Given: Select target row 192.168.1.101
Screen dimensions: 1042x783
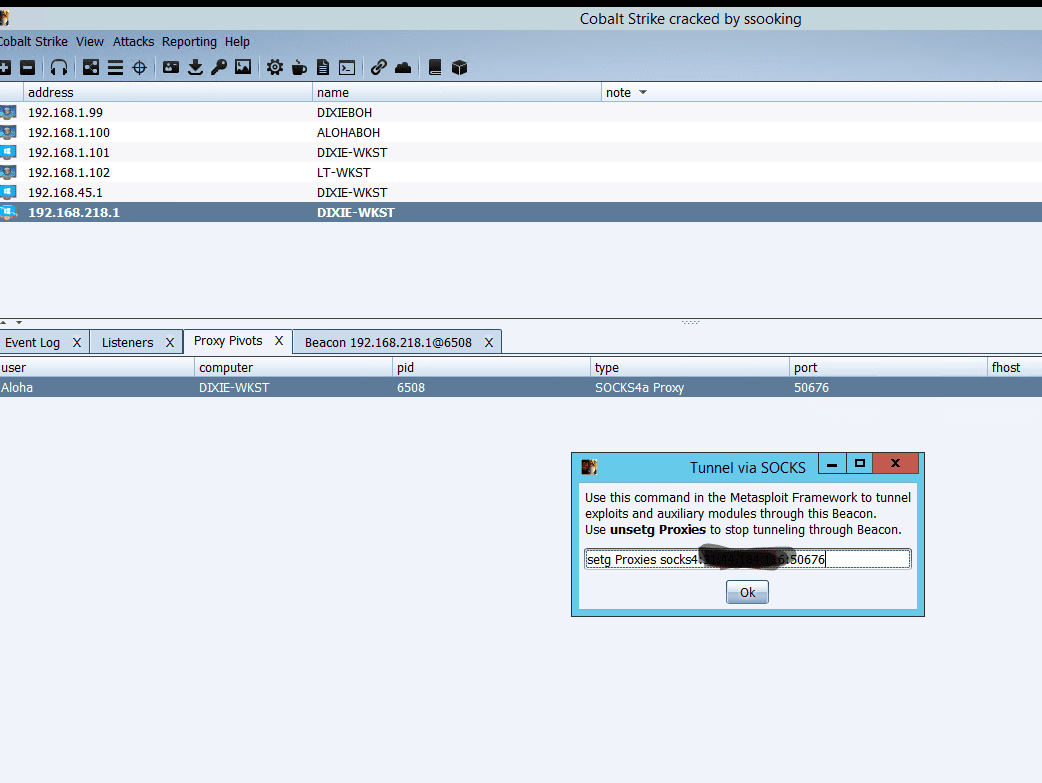Looking at the screenshot, I should click(x=521, y=152).
